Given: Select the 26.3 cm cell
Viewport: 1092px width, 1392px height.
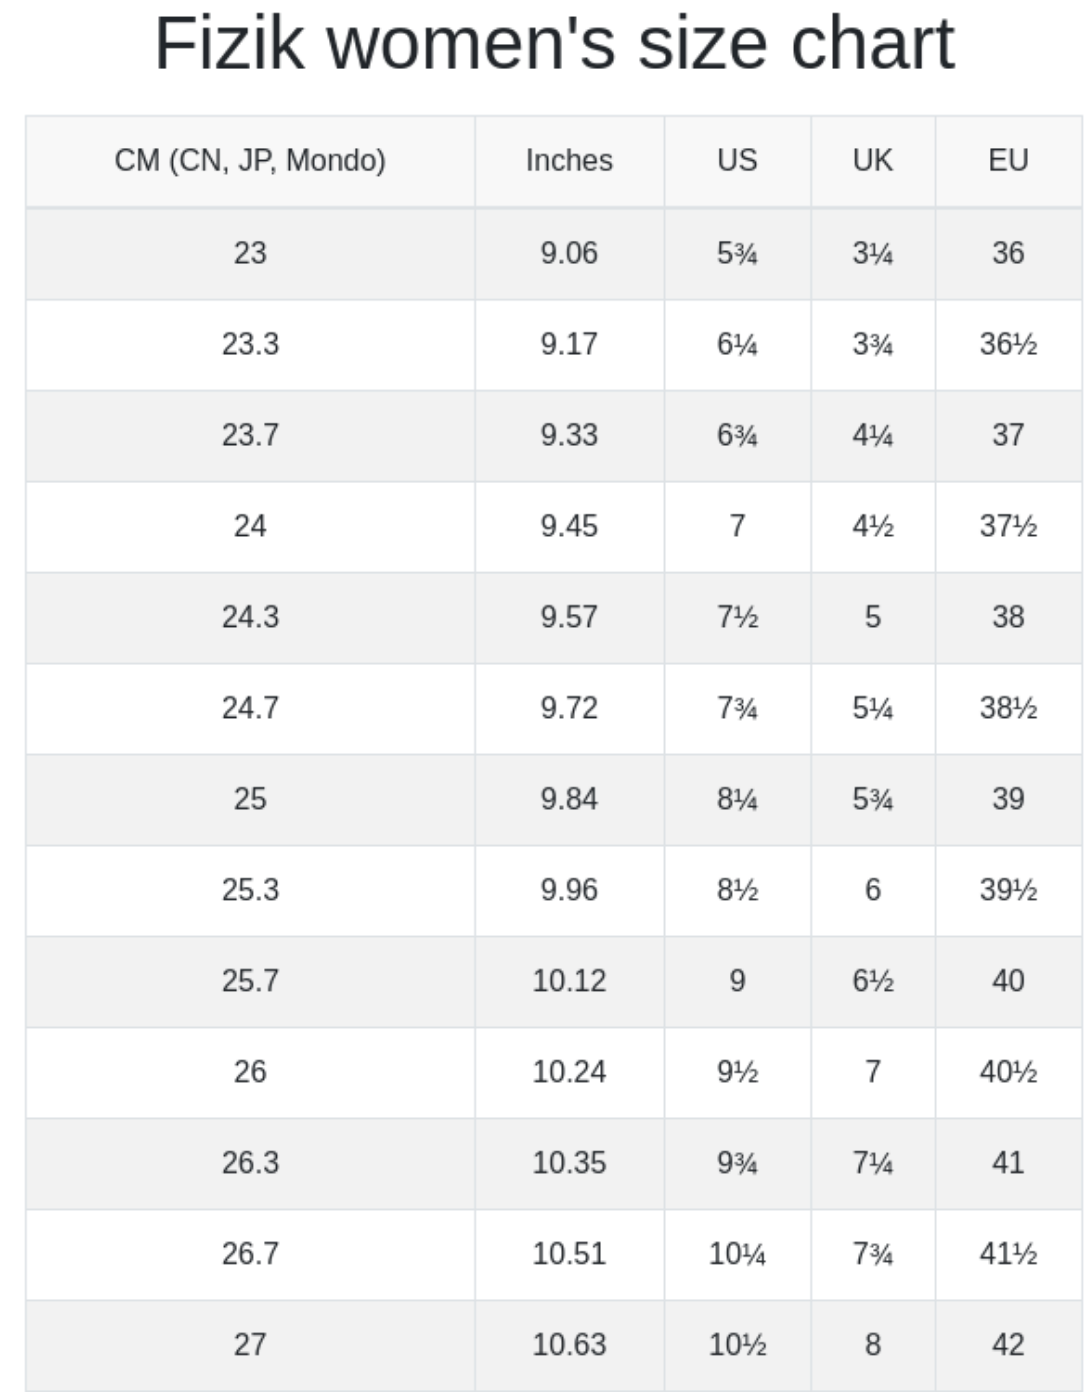Looking at the screenshot, I should click(250, 1163).
